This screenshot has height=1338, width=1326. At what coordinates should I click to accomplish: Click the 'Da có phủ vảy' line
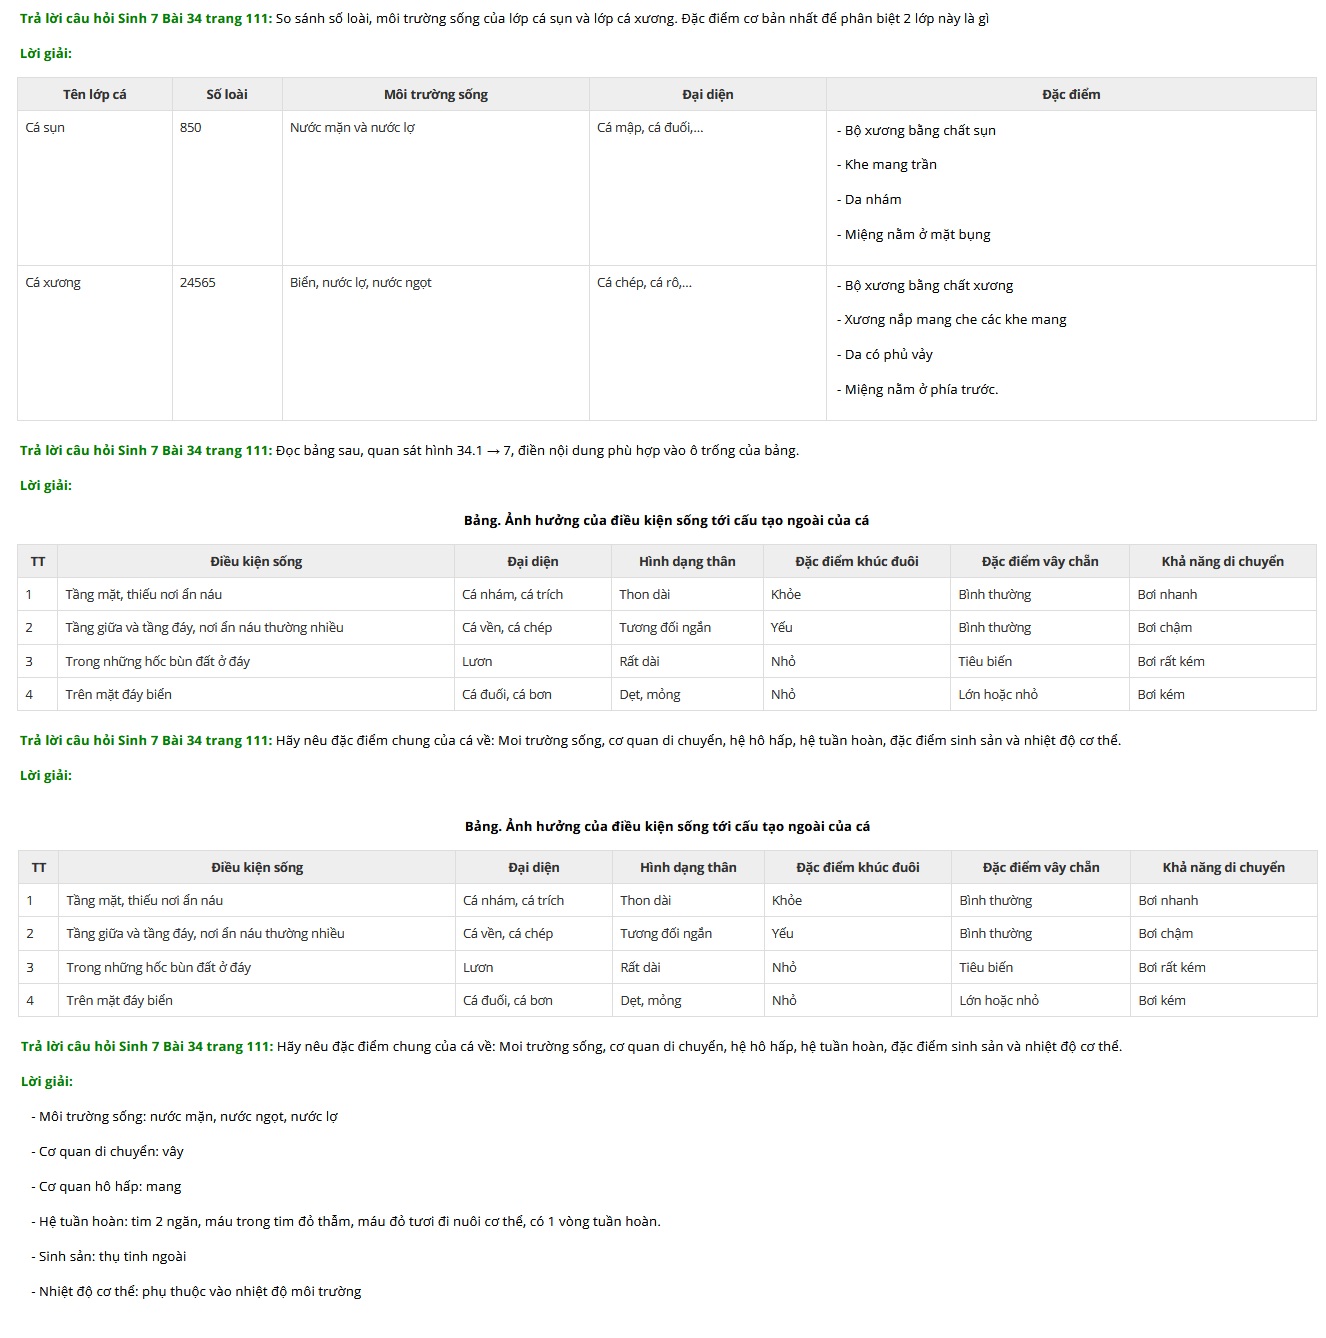[x=888, y=355]
